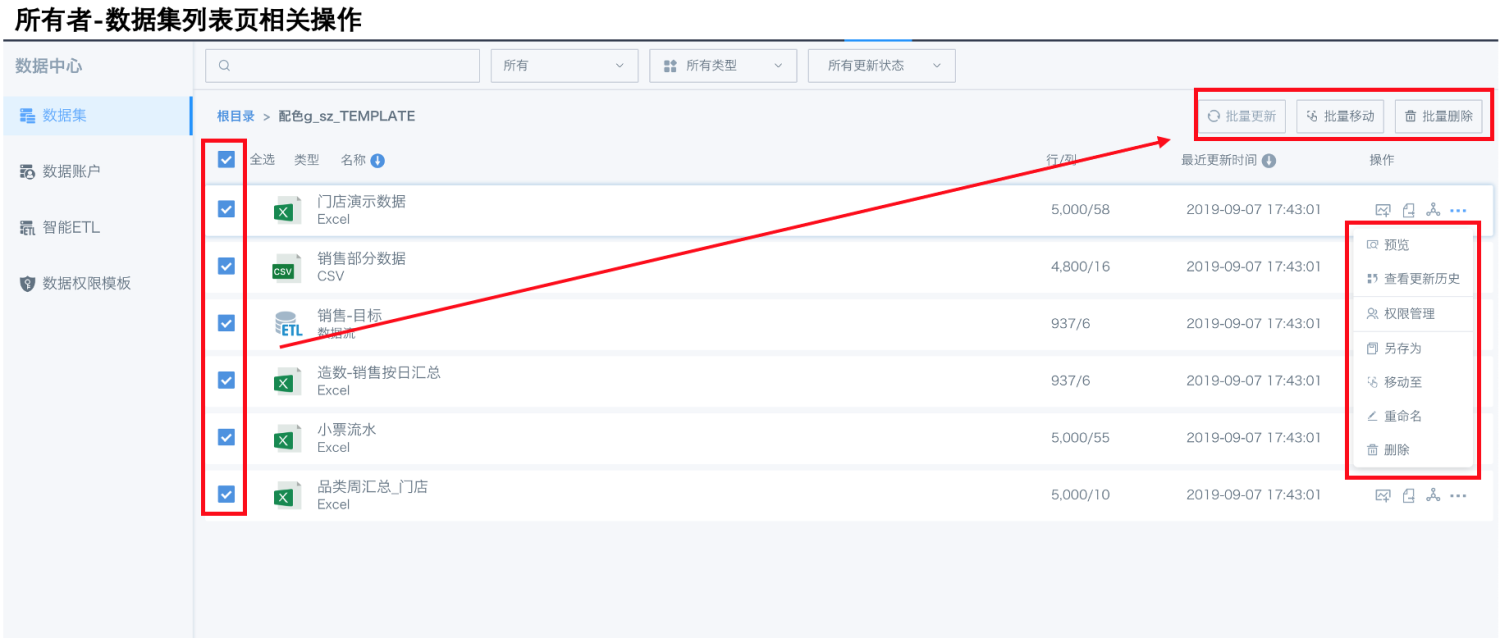Open the more options icon for 门店演示数据

[1458, 210]
